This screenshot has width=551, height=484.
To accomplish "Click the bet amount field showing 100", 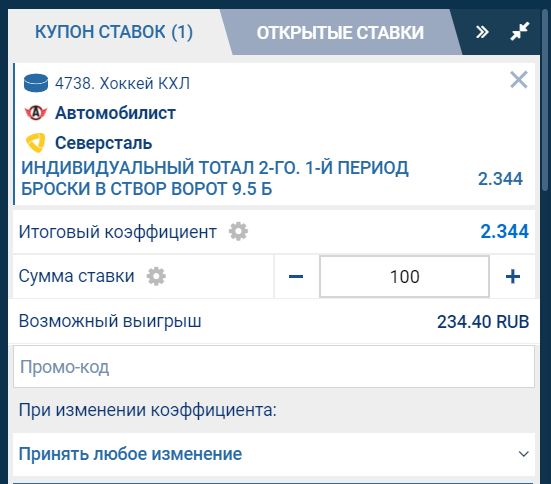I will (404, 277).
